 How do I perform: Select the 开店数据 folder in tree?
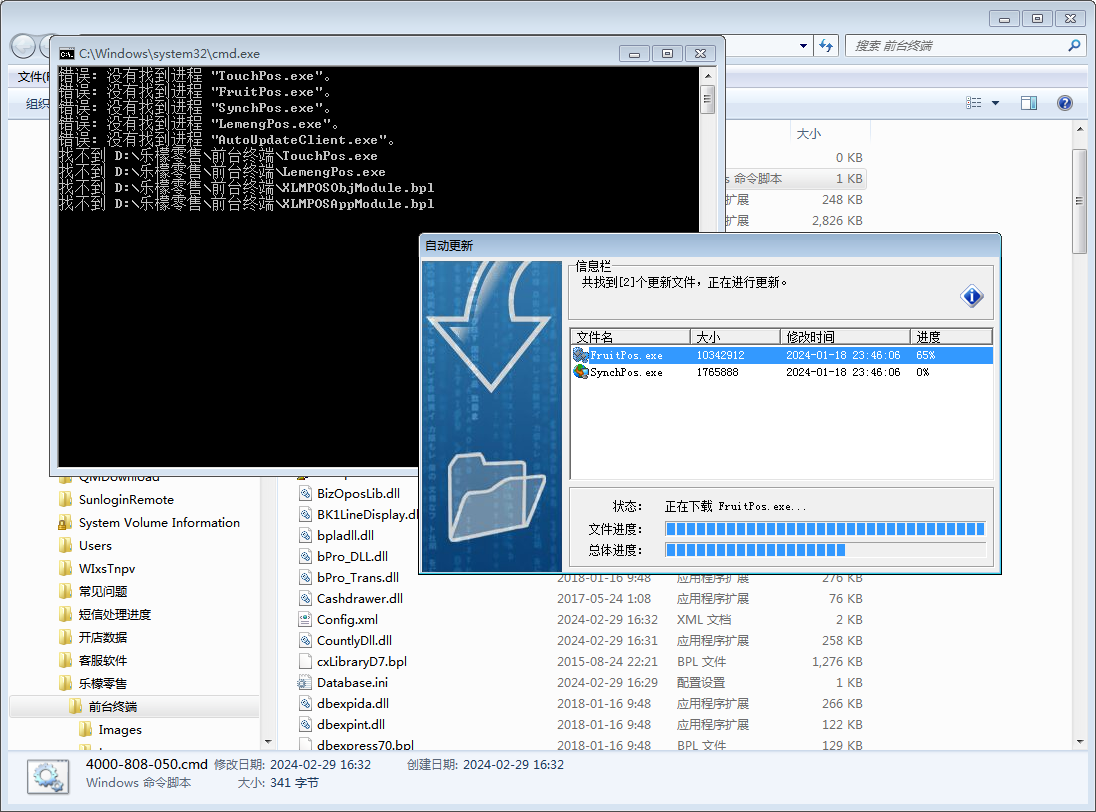pos(103,638)
